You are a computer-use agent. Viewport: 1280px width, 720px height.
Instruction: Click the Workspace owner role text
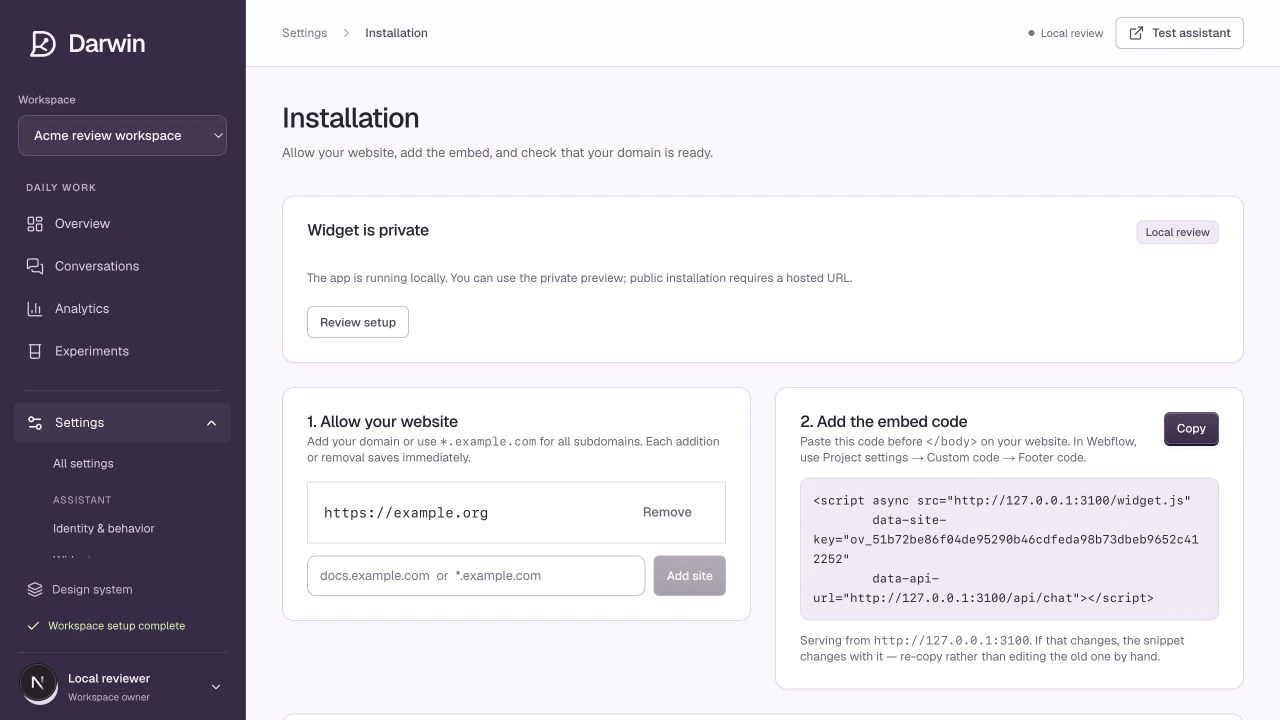pyautogui.click(x=109, y=697)
